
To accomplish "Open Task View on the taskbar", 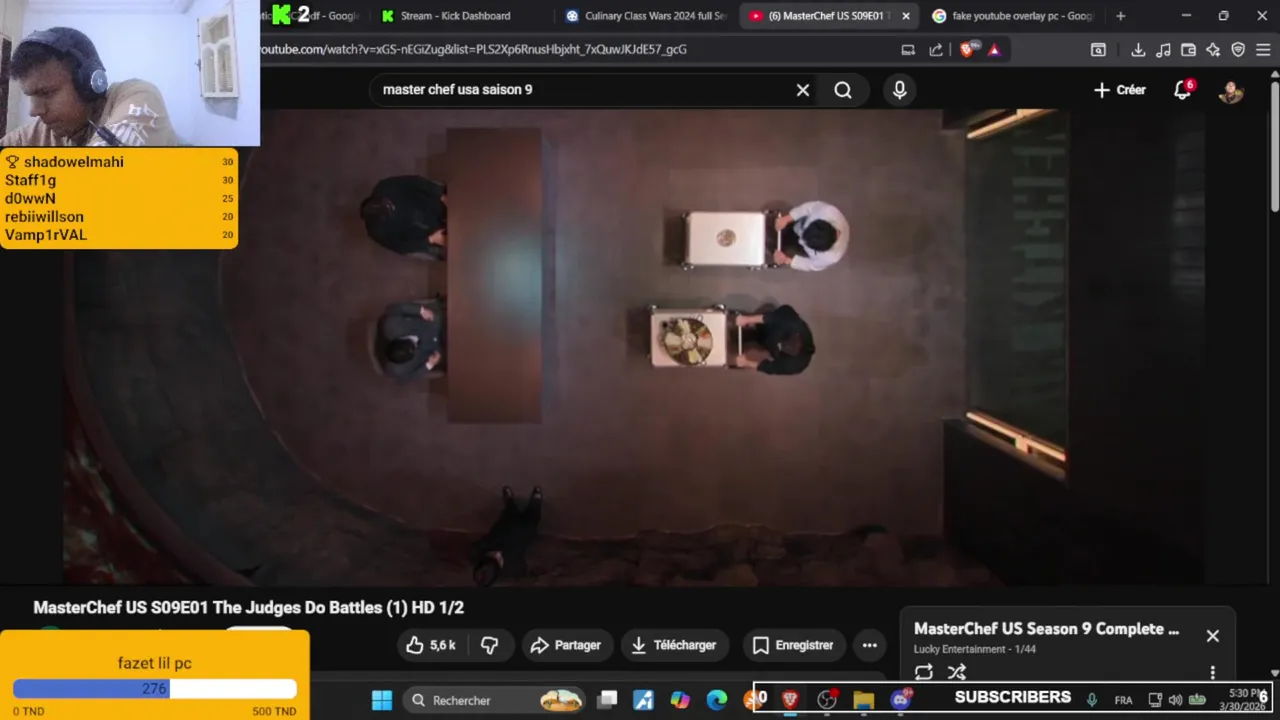I will 607,700.
